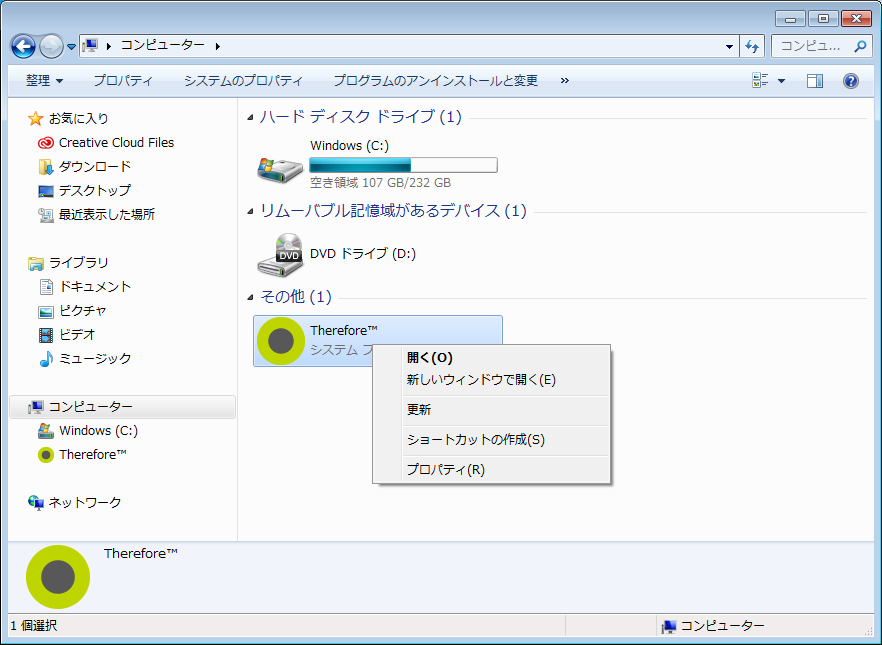Change the view with the view icon
This screenshot has height=645, width=882.
pos(760,80)
